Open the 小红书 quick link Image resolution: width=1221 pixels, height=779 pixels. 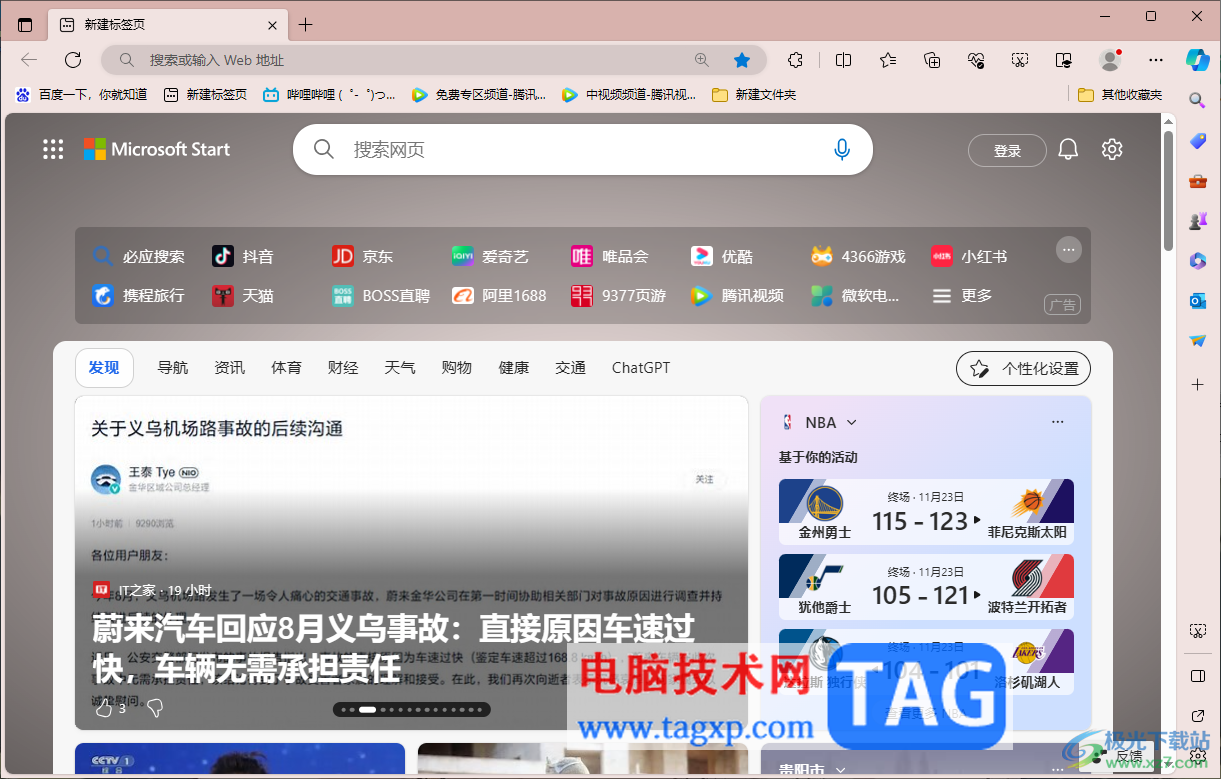coord(969,256)
